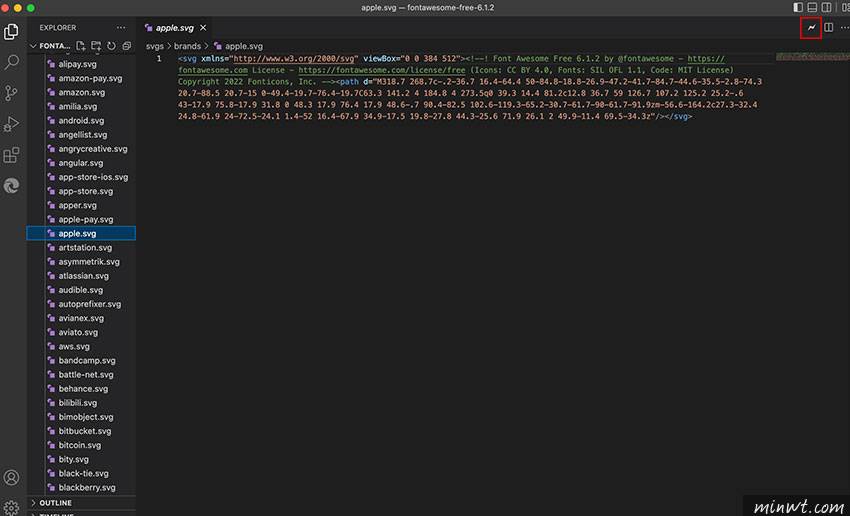Click the Split Editor Right icon
This screenshot has height=516, width=850.
828,28
